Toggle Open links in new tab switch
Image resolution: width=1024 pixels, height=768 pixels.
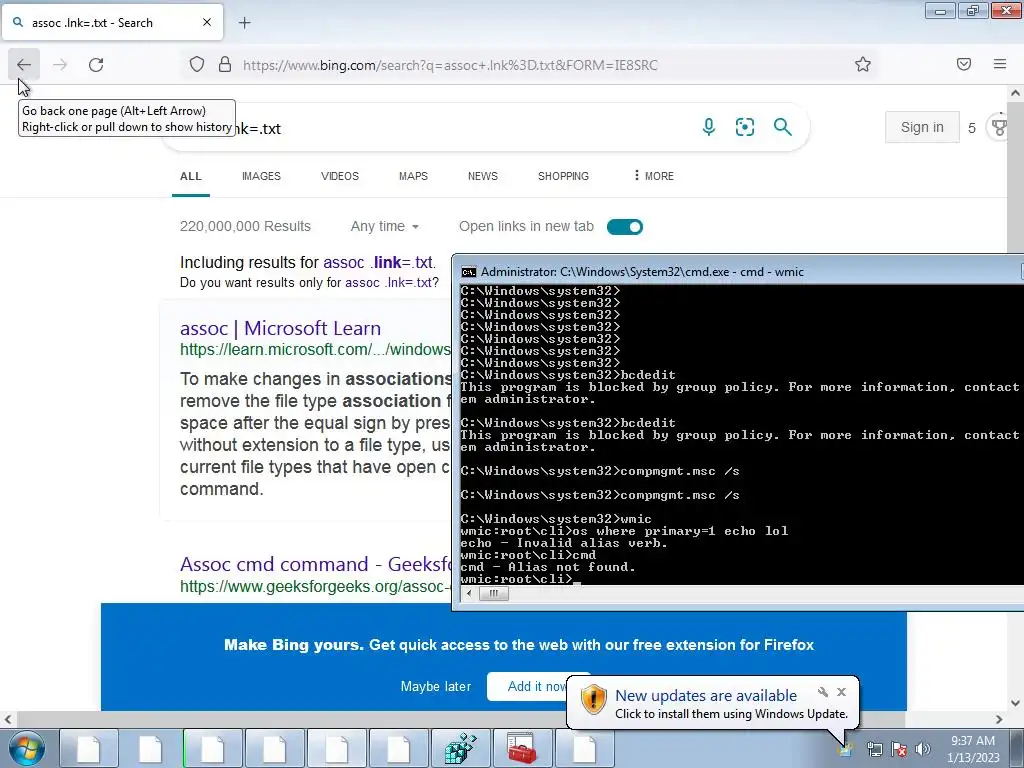point(625,227)
